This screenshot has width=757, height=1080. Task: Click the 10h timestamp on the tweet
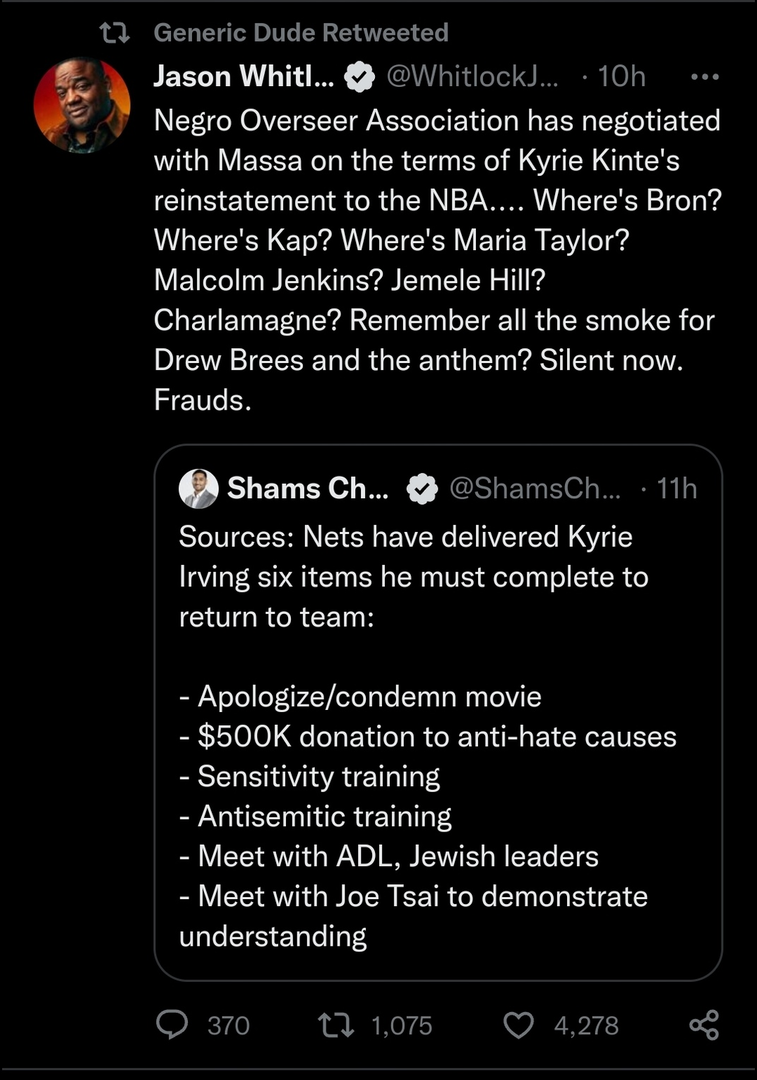tap(620, 76)
